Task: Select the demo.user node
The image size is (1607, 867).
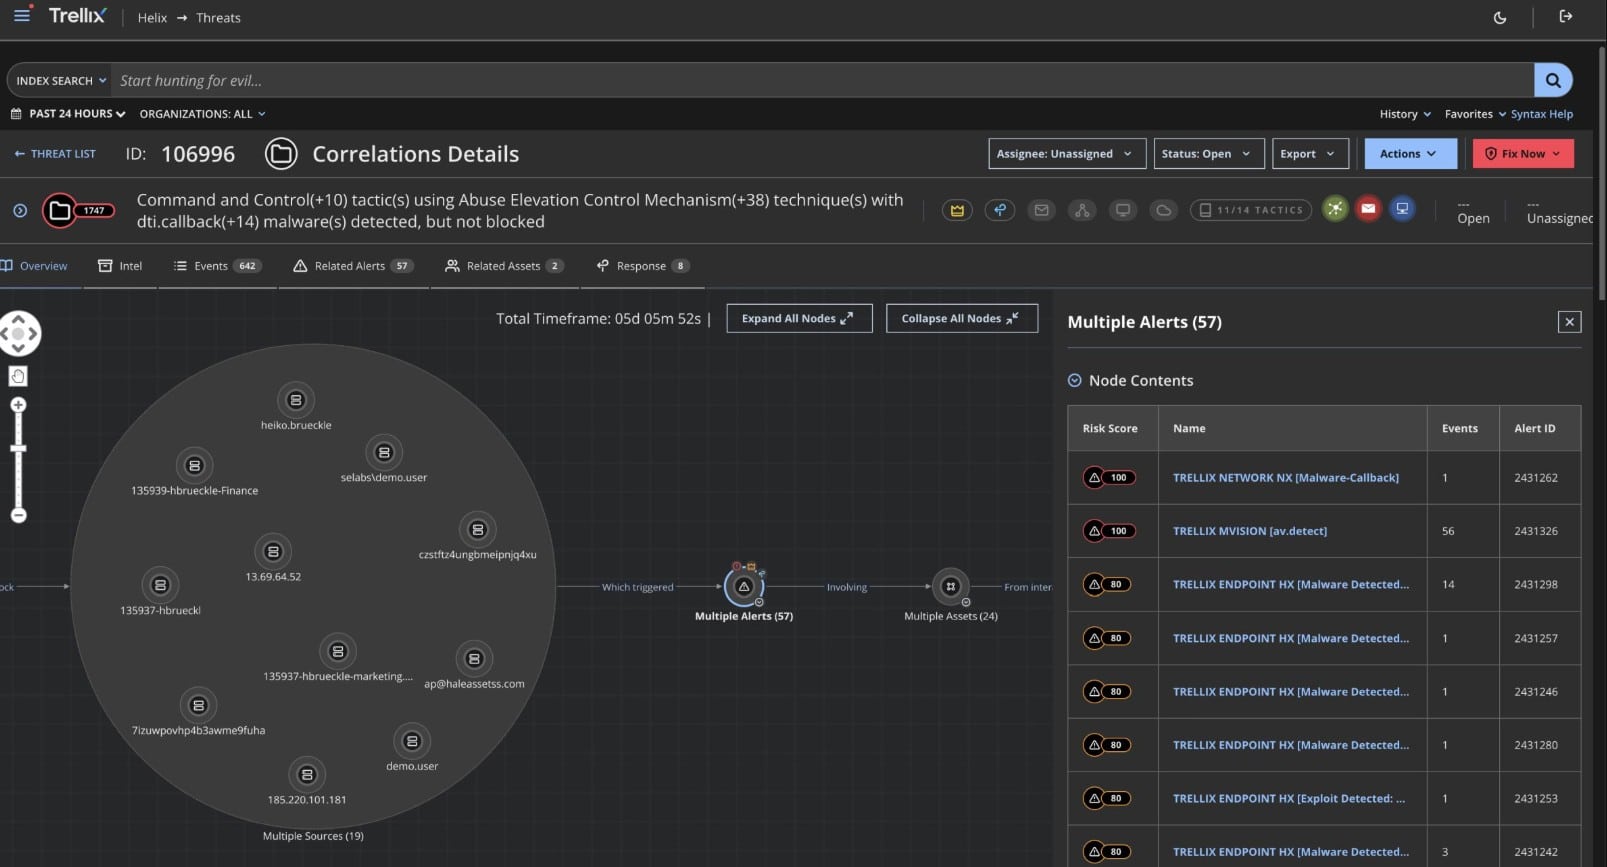Action: 412,741
